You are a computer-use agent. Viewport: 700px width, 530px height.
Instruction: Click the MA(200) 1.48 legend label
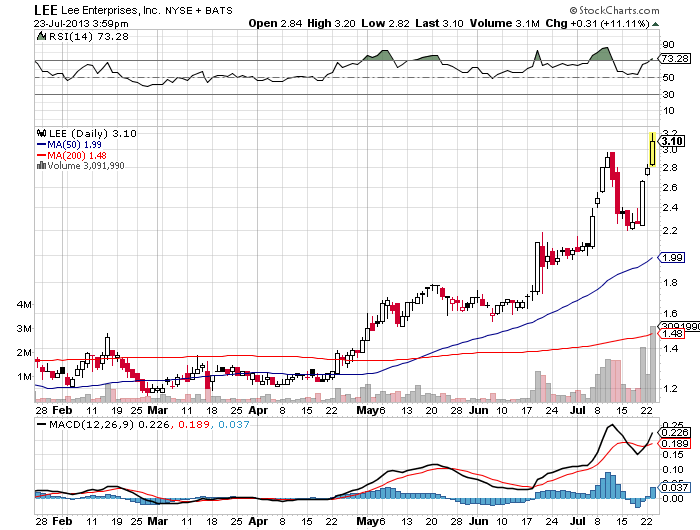(77, 155)
